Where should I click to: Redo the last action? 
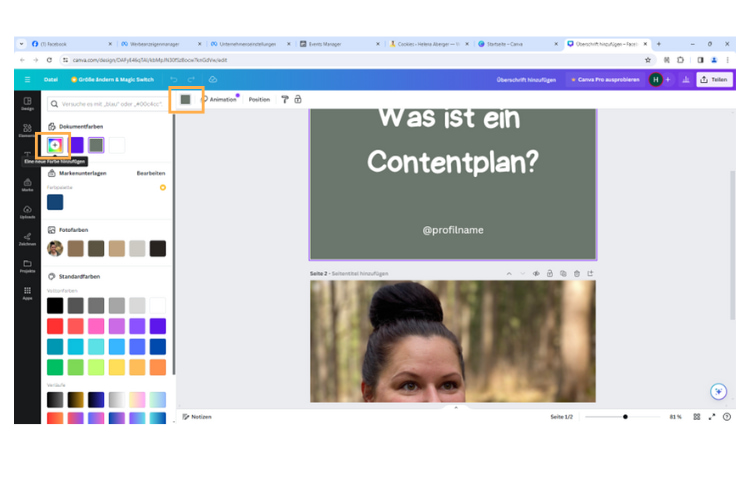pos(191,79)
